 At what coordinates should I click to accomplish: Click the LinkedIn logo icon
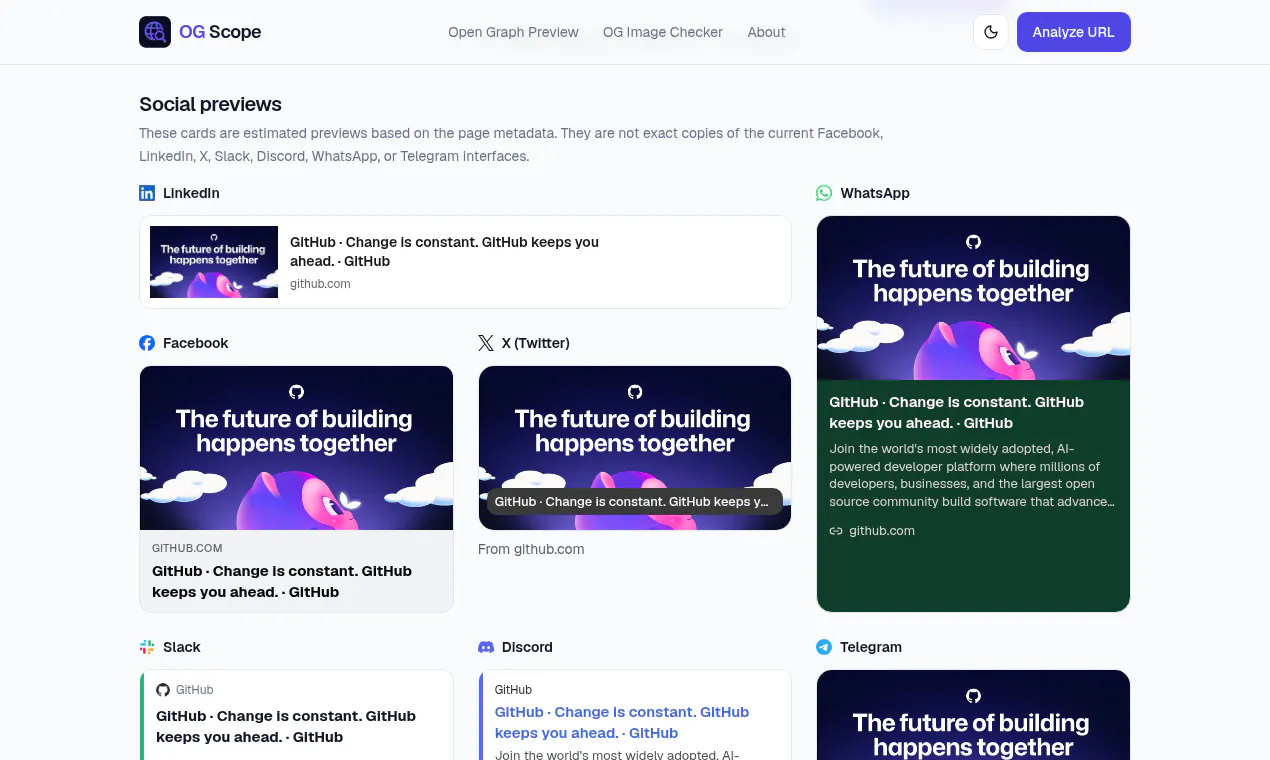click(147, 193)
